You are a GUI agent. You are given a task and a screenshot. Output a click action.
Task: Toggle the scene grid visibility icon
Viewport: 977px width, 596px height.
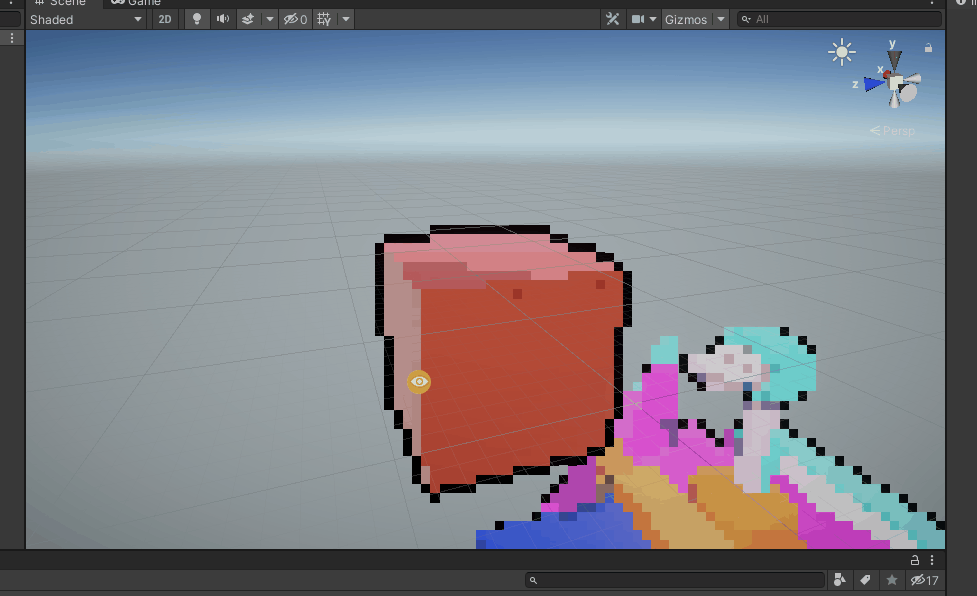324,19
